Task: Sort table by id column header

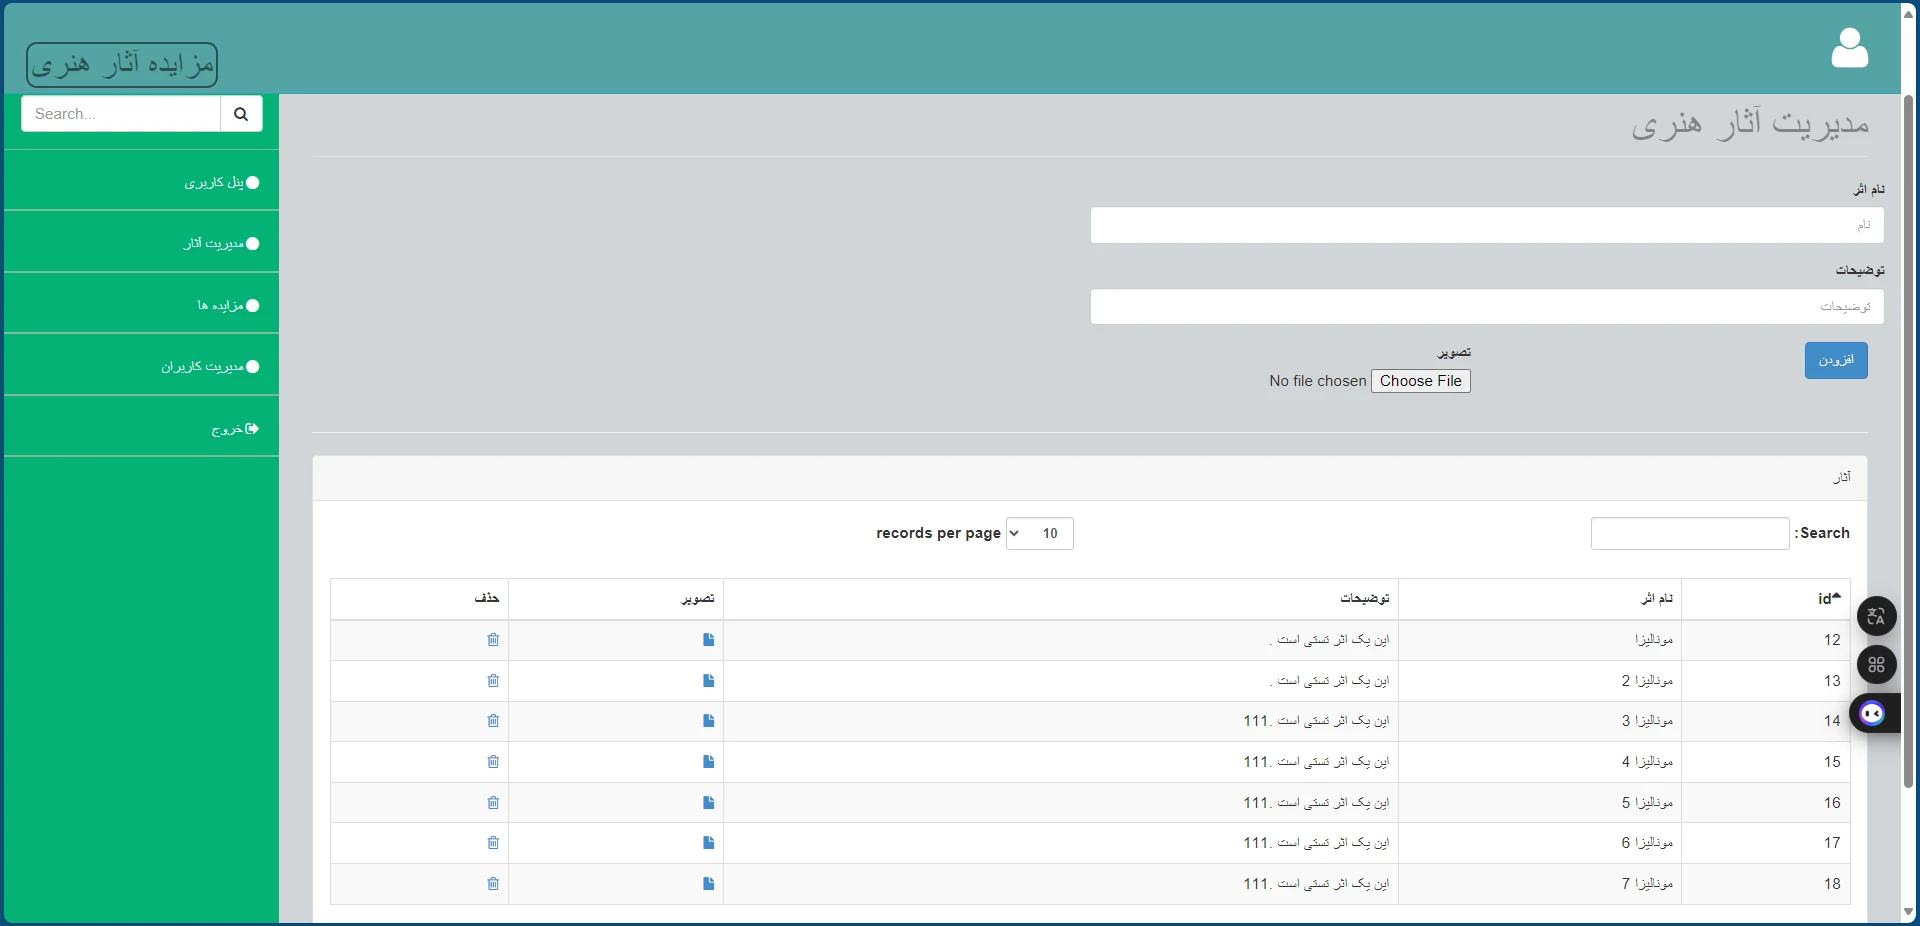Action: [1828, 599]
